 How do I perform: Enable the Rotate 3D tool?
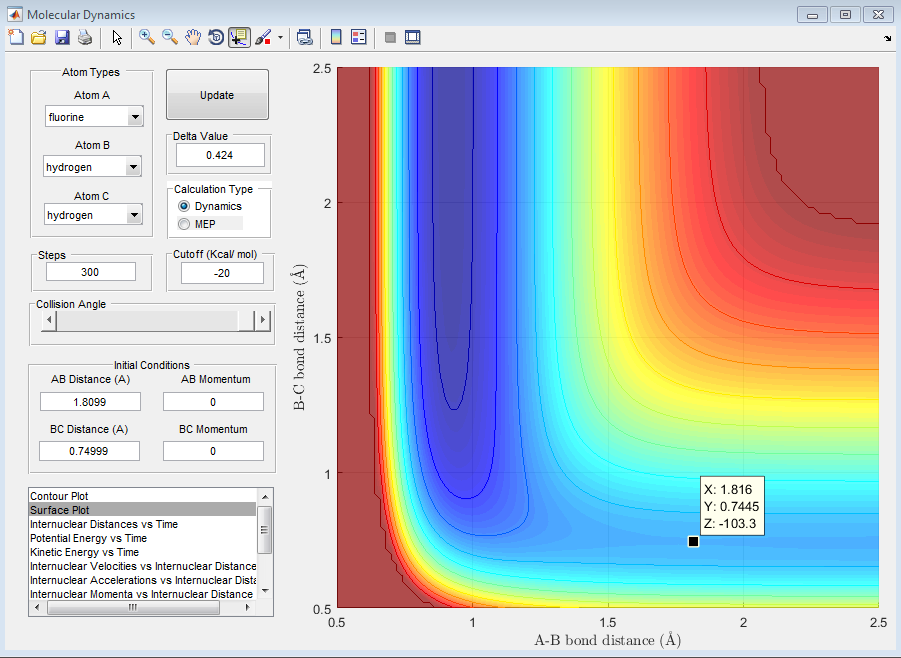coord(215,37)
